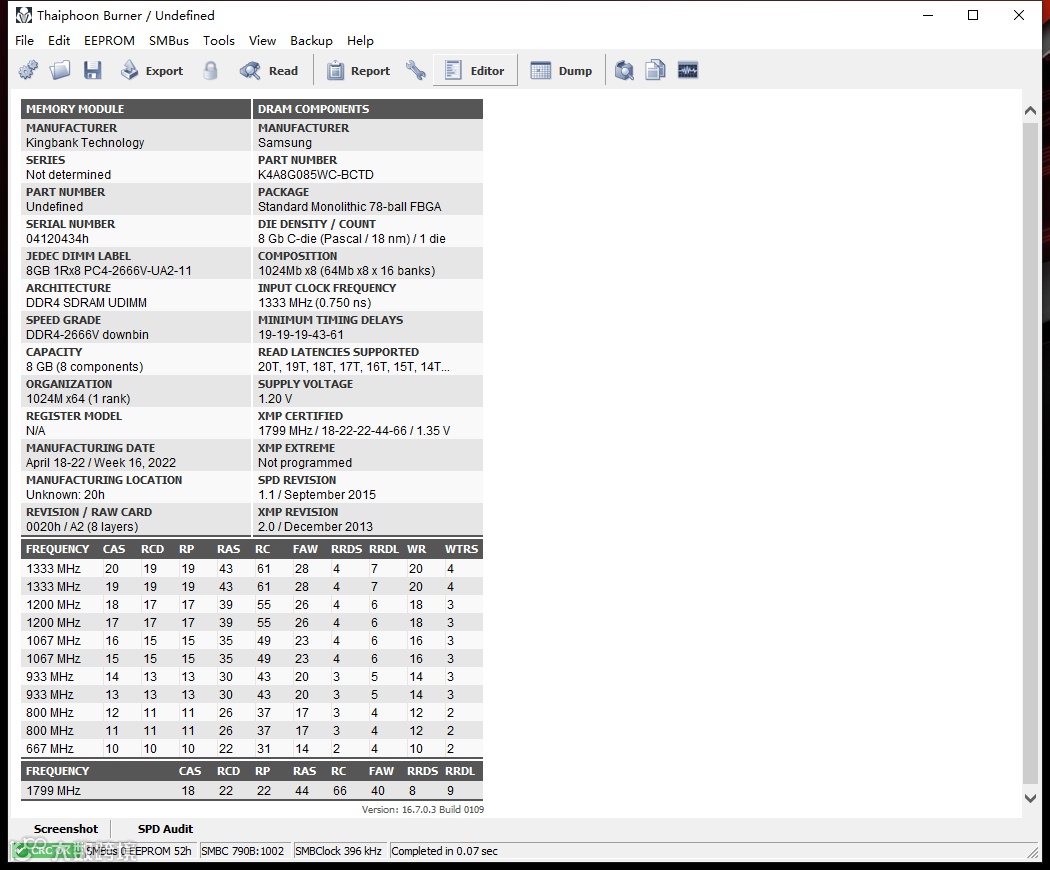Click the MEMORY MODULE section header

[136, 109]
